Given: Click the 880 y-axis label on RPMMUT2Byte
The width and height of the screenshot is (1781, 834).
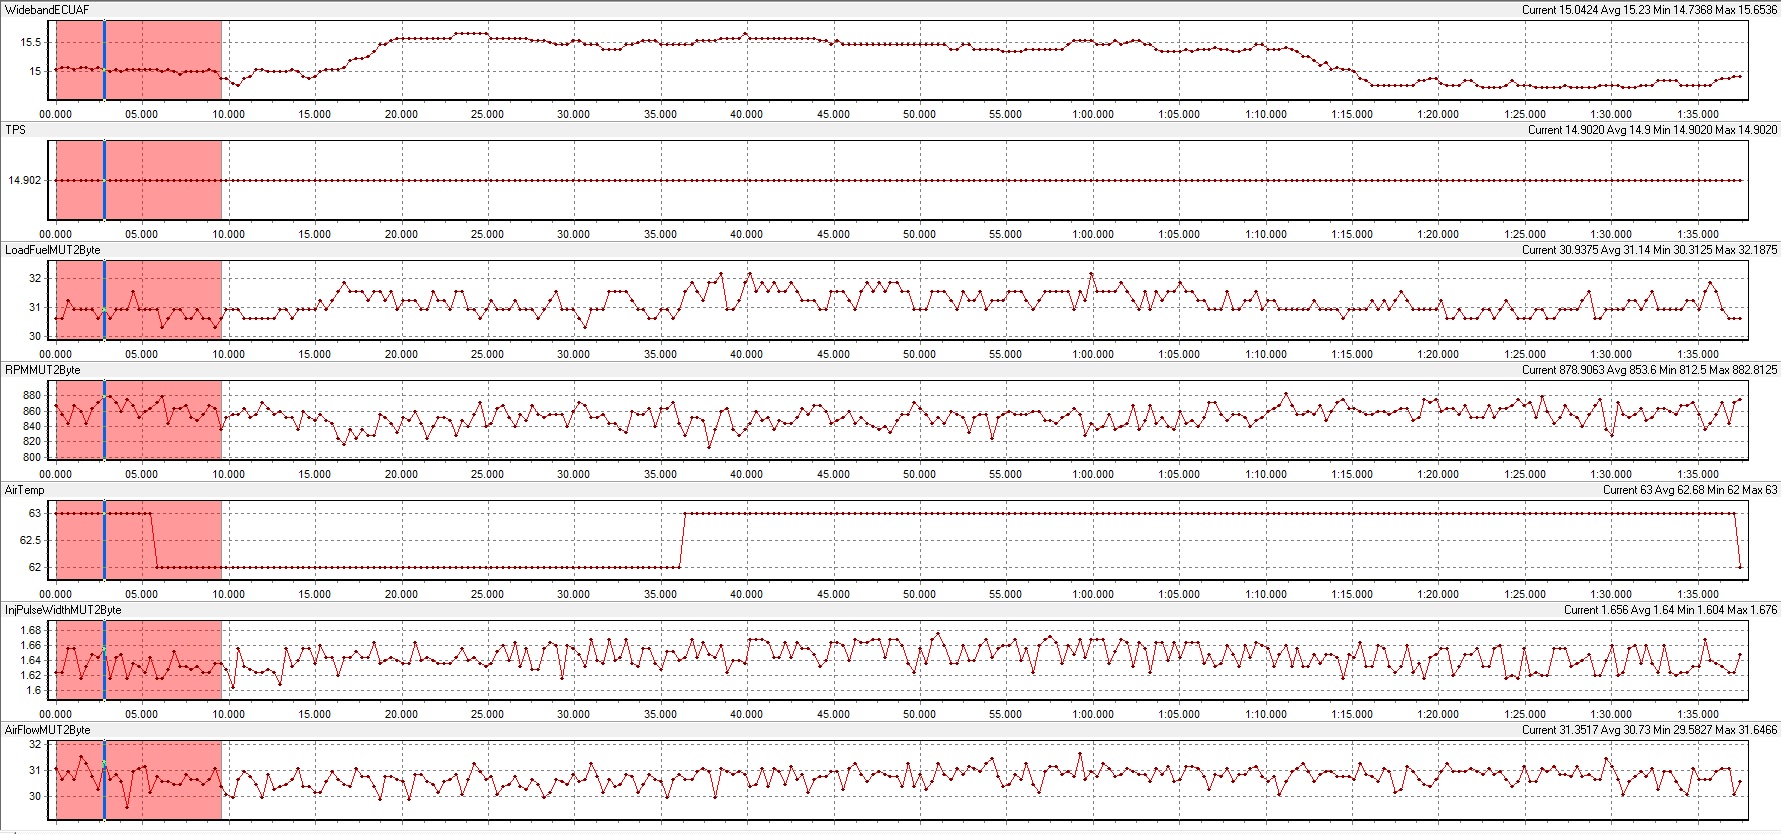Looking at the screenshot, I should (32, 396).
